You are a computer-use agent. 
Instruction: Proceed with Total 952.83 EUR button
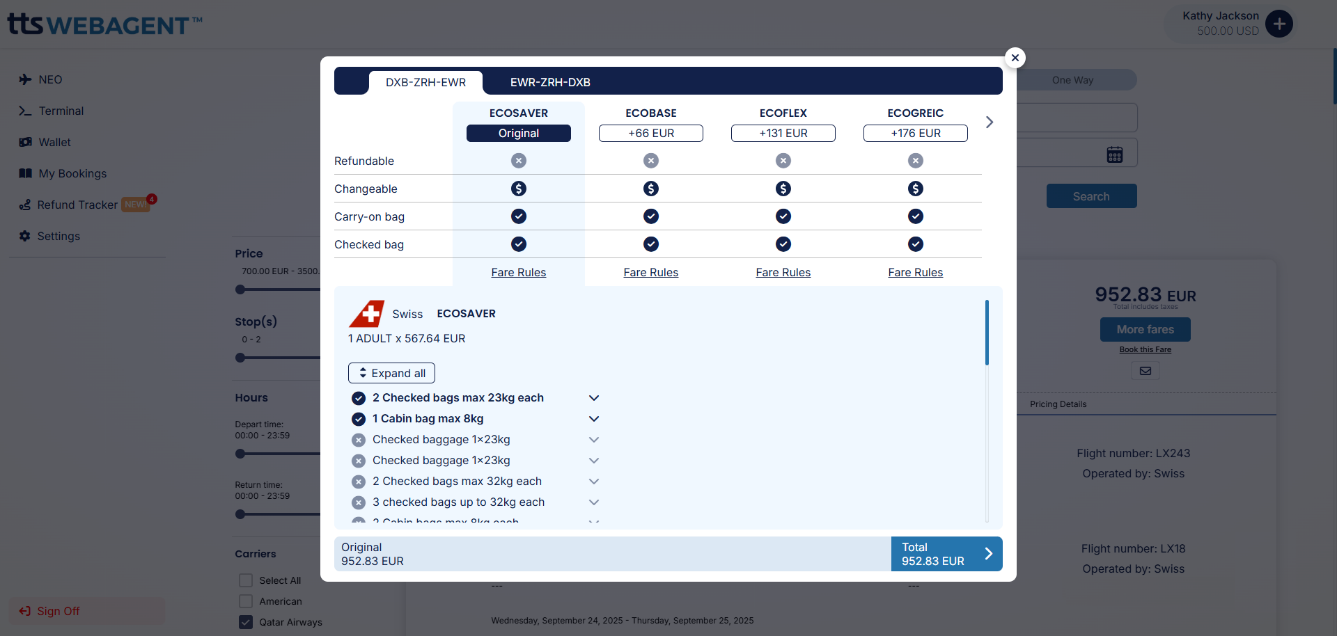pos(946,554)
